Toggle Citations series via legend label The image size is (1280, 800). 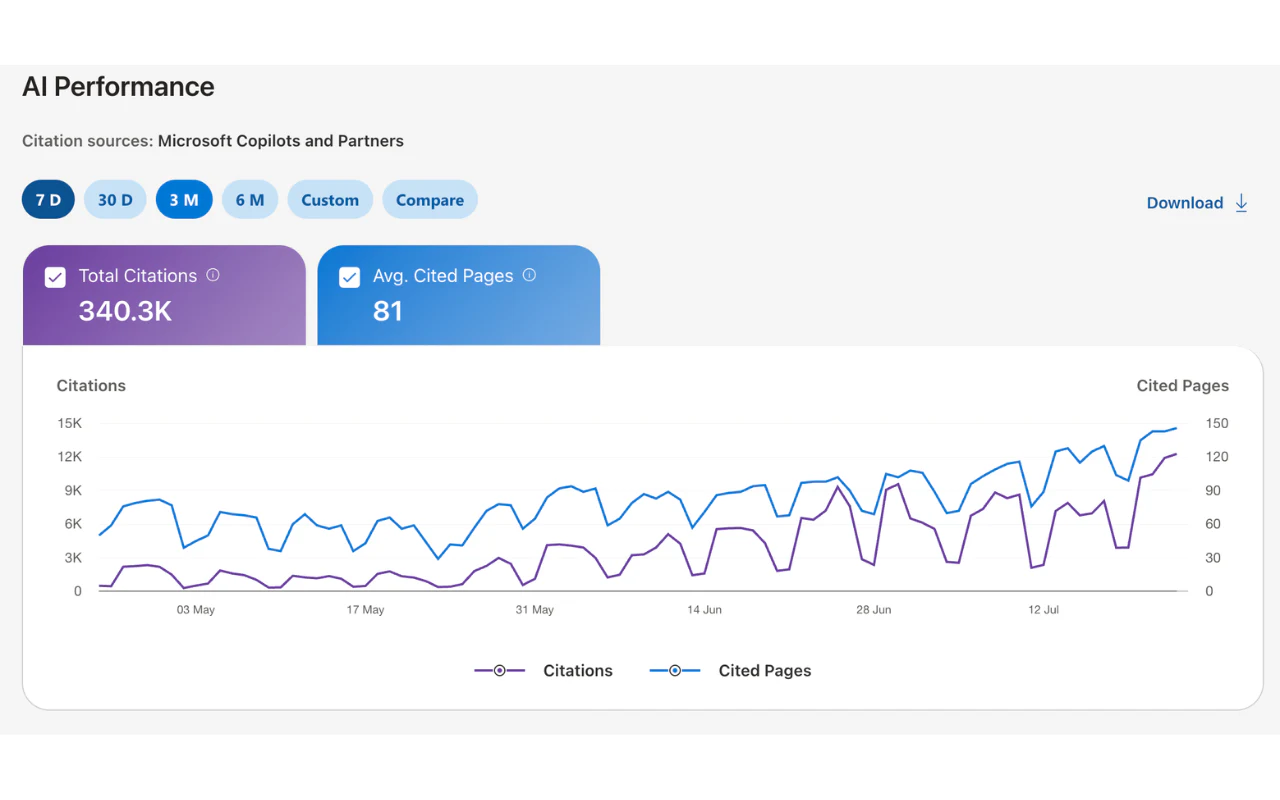pos(578,671)
